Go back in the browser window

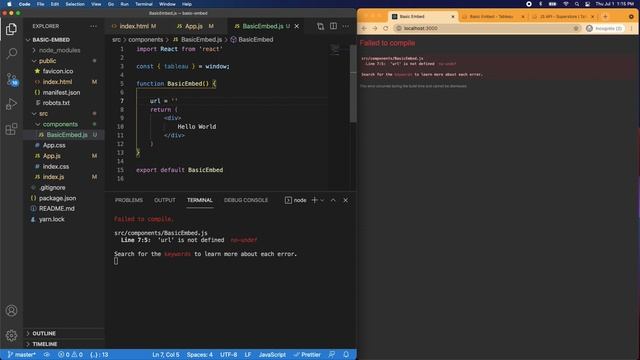(x=364, y=28)
